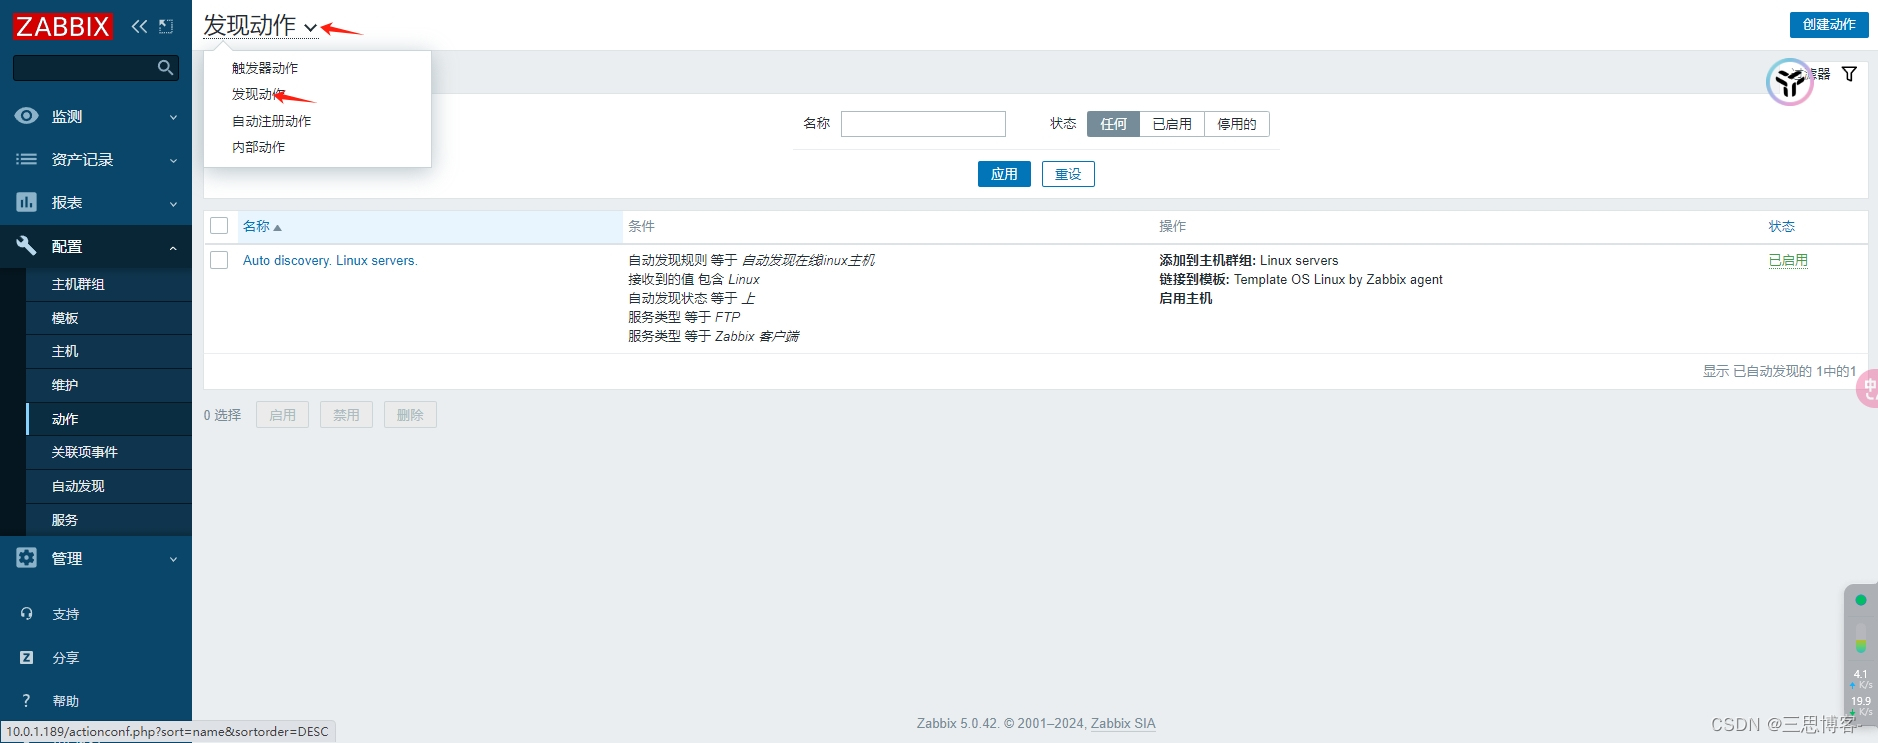Expand the 报表 menu section
This screenshot has width=1878, height=743.
[x=173, y=203]
